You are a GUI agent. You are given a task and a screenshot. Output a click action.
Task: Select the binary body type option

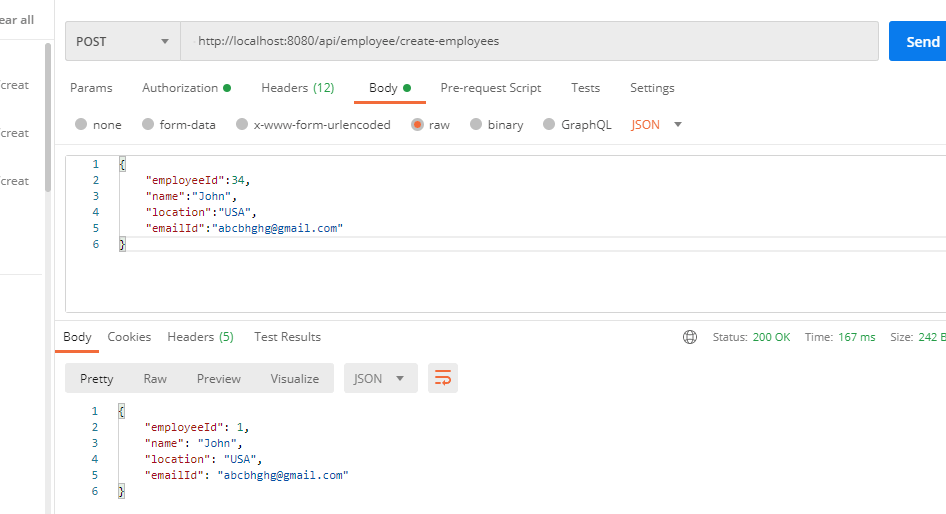[476, 124]
